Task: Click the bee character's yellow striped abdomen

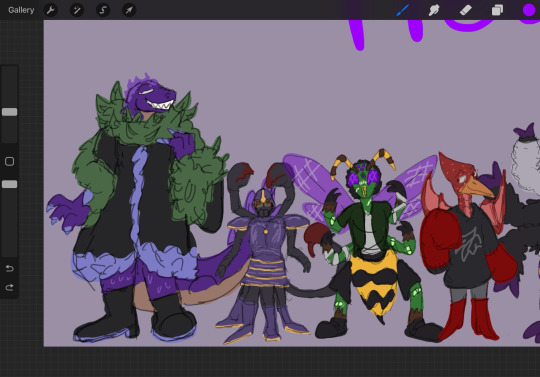Action: (374, 281)
